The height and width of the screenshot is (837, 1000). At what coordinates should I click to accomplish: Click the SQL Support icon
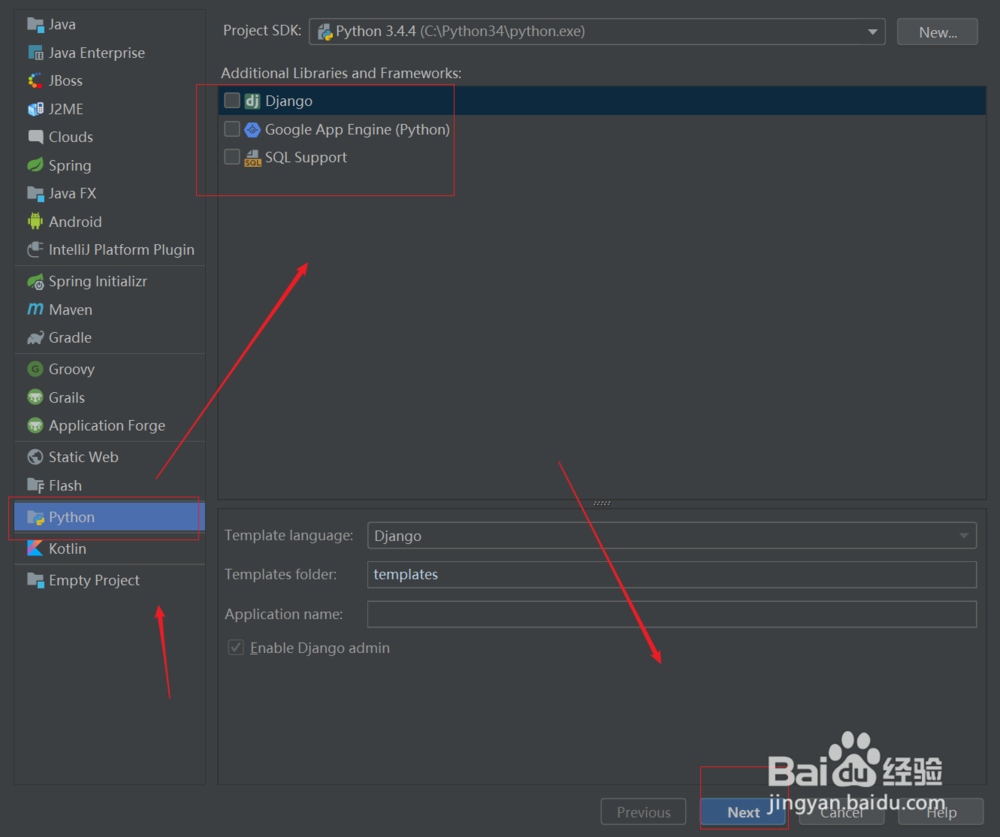coord(253,158)
